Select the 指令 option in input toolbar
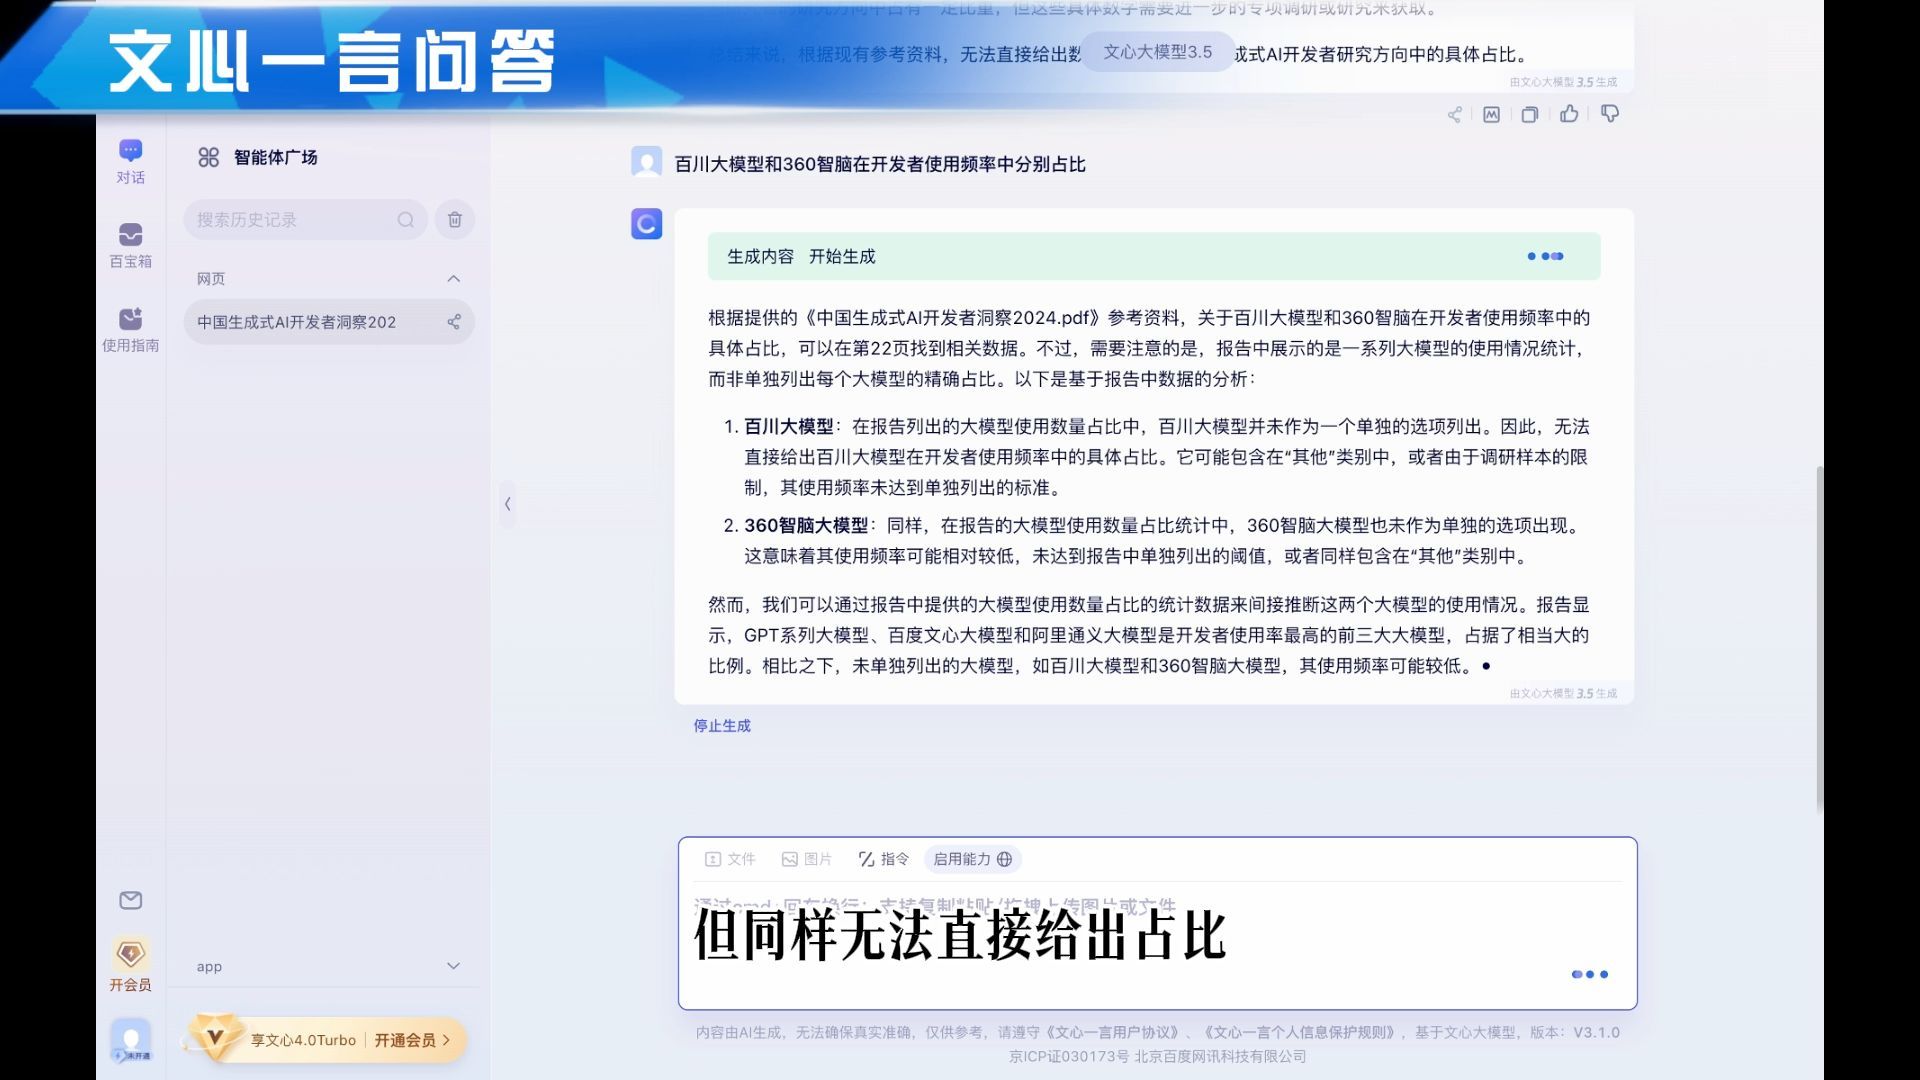This screenshot has height=1080, width=1920. pyautogui.click(x=884, y=859)
